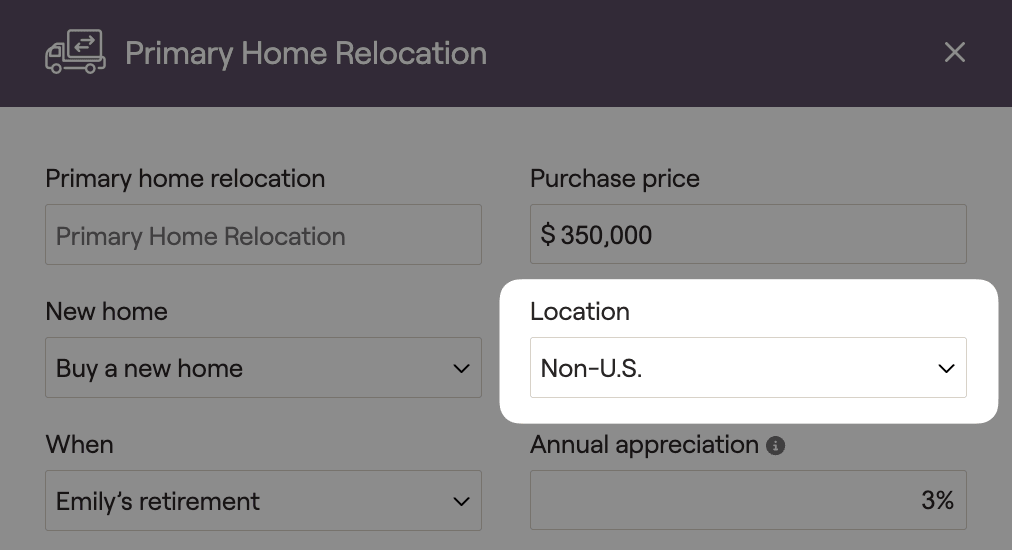Viewport: 1012px width, 550px height.
Task: Click the Annual appreciation 3% field
Action: 748,500
